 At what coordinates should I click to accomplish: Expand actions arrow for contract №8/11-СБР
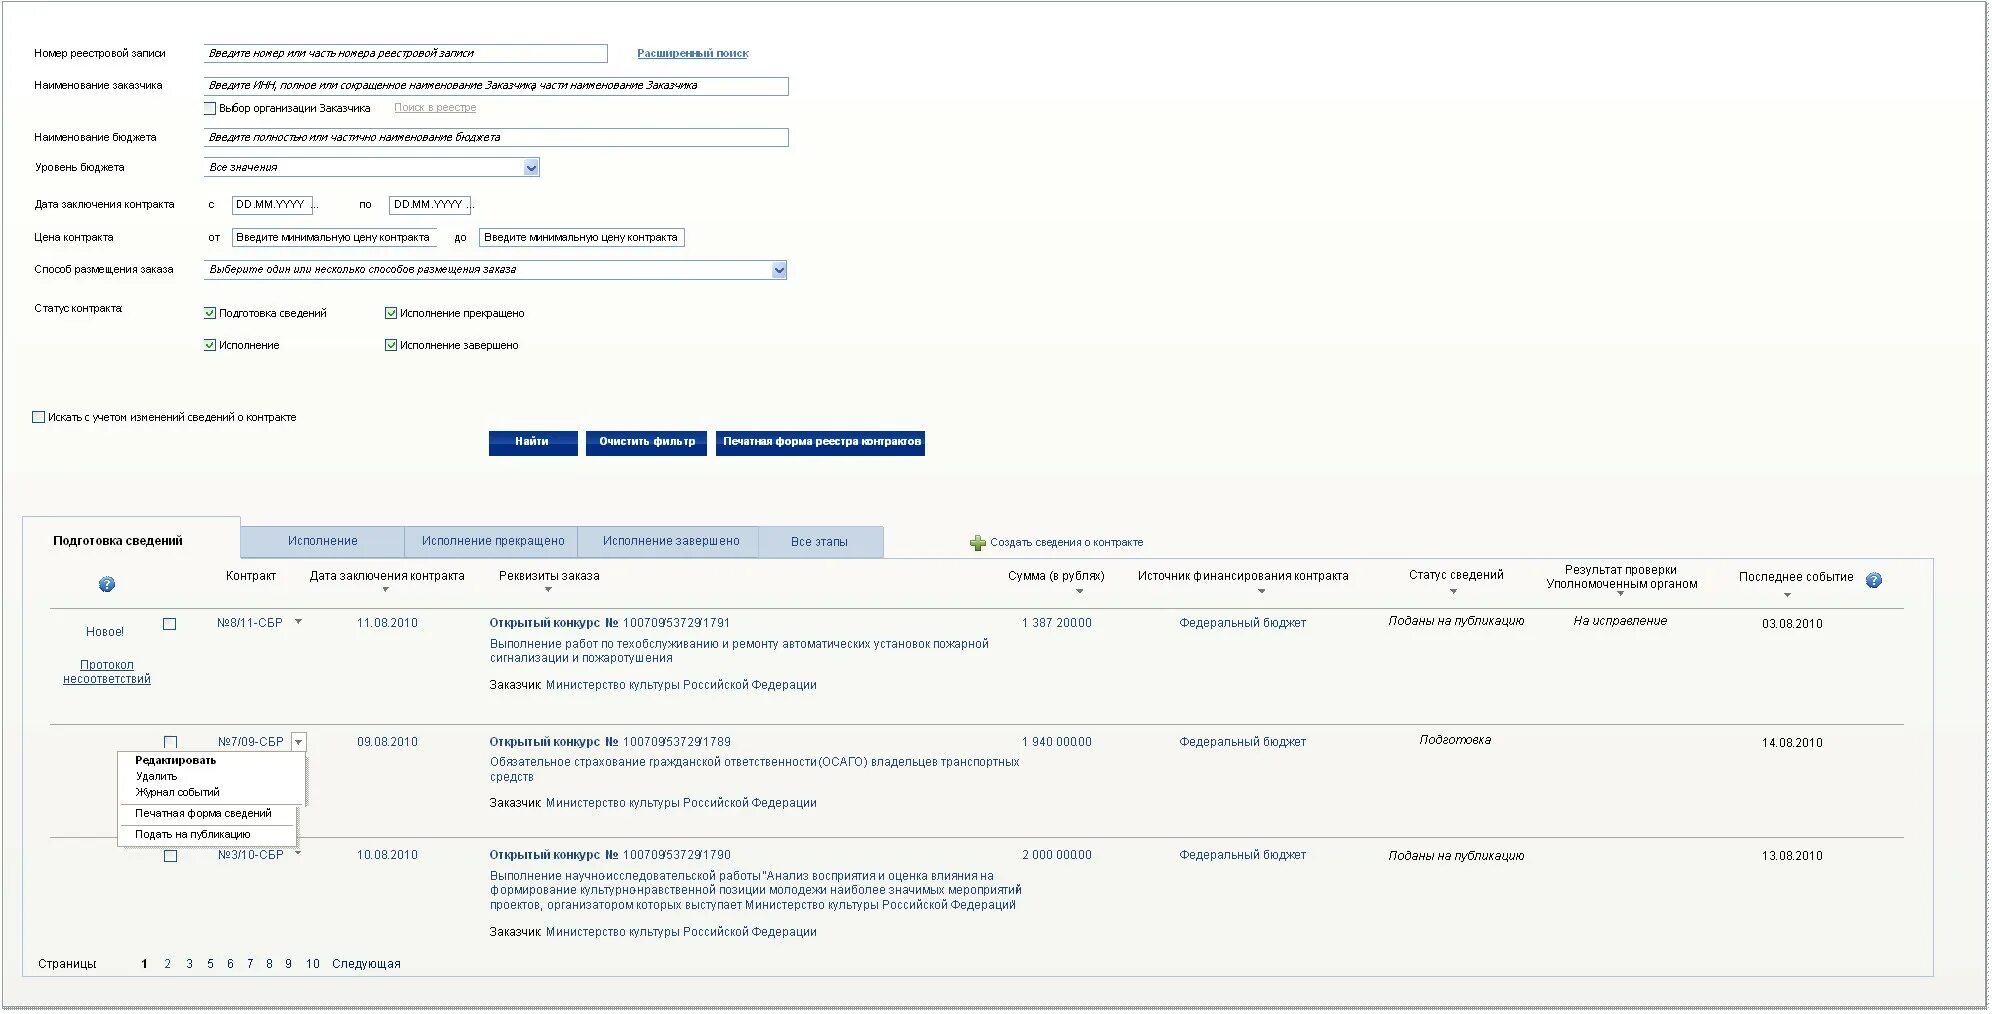pyautogui.click(x=298, y=622)
